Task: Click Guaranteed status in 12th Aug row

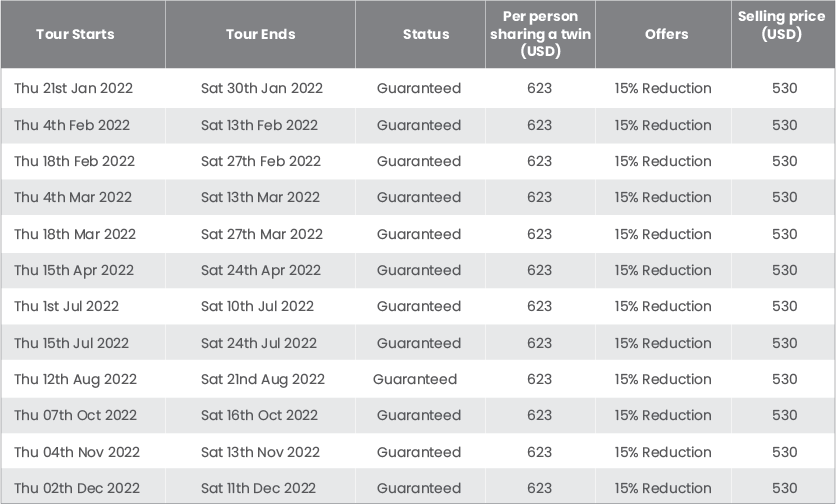Action: 415,379
